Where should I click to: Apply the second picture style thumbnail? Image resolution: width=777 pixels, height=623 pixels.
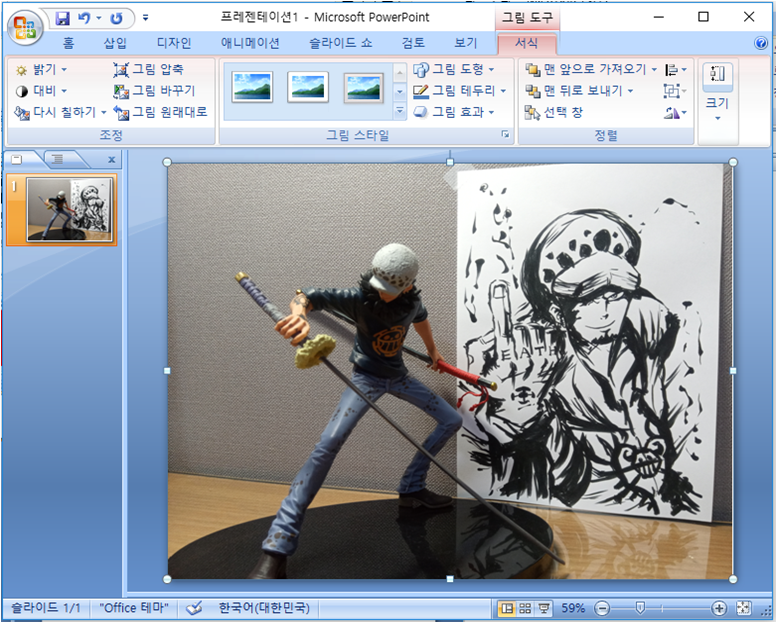coord(308,87)
